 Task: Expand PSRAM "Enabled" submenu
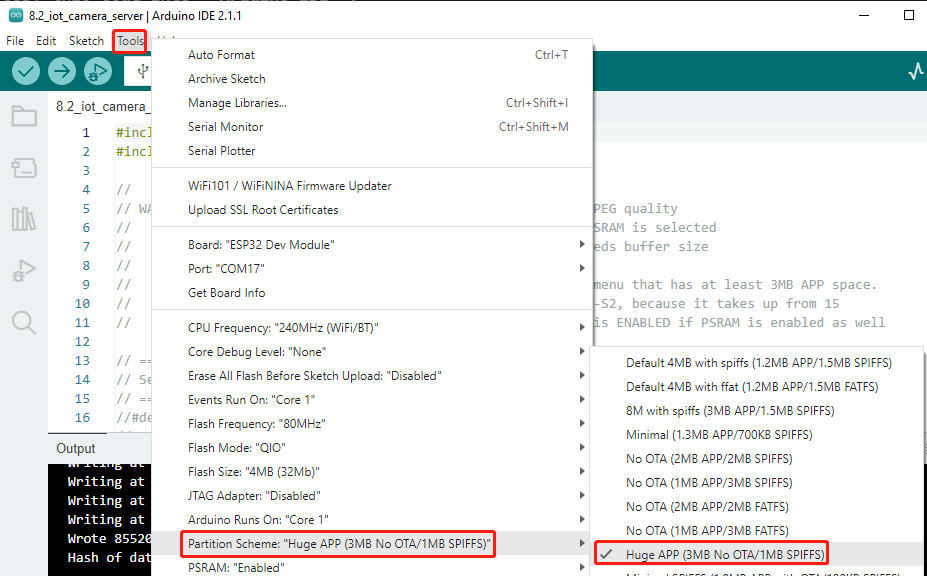(x=372, y=568)
